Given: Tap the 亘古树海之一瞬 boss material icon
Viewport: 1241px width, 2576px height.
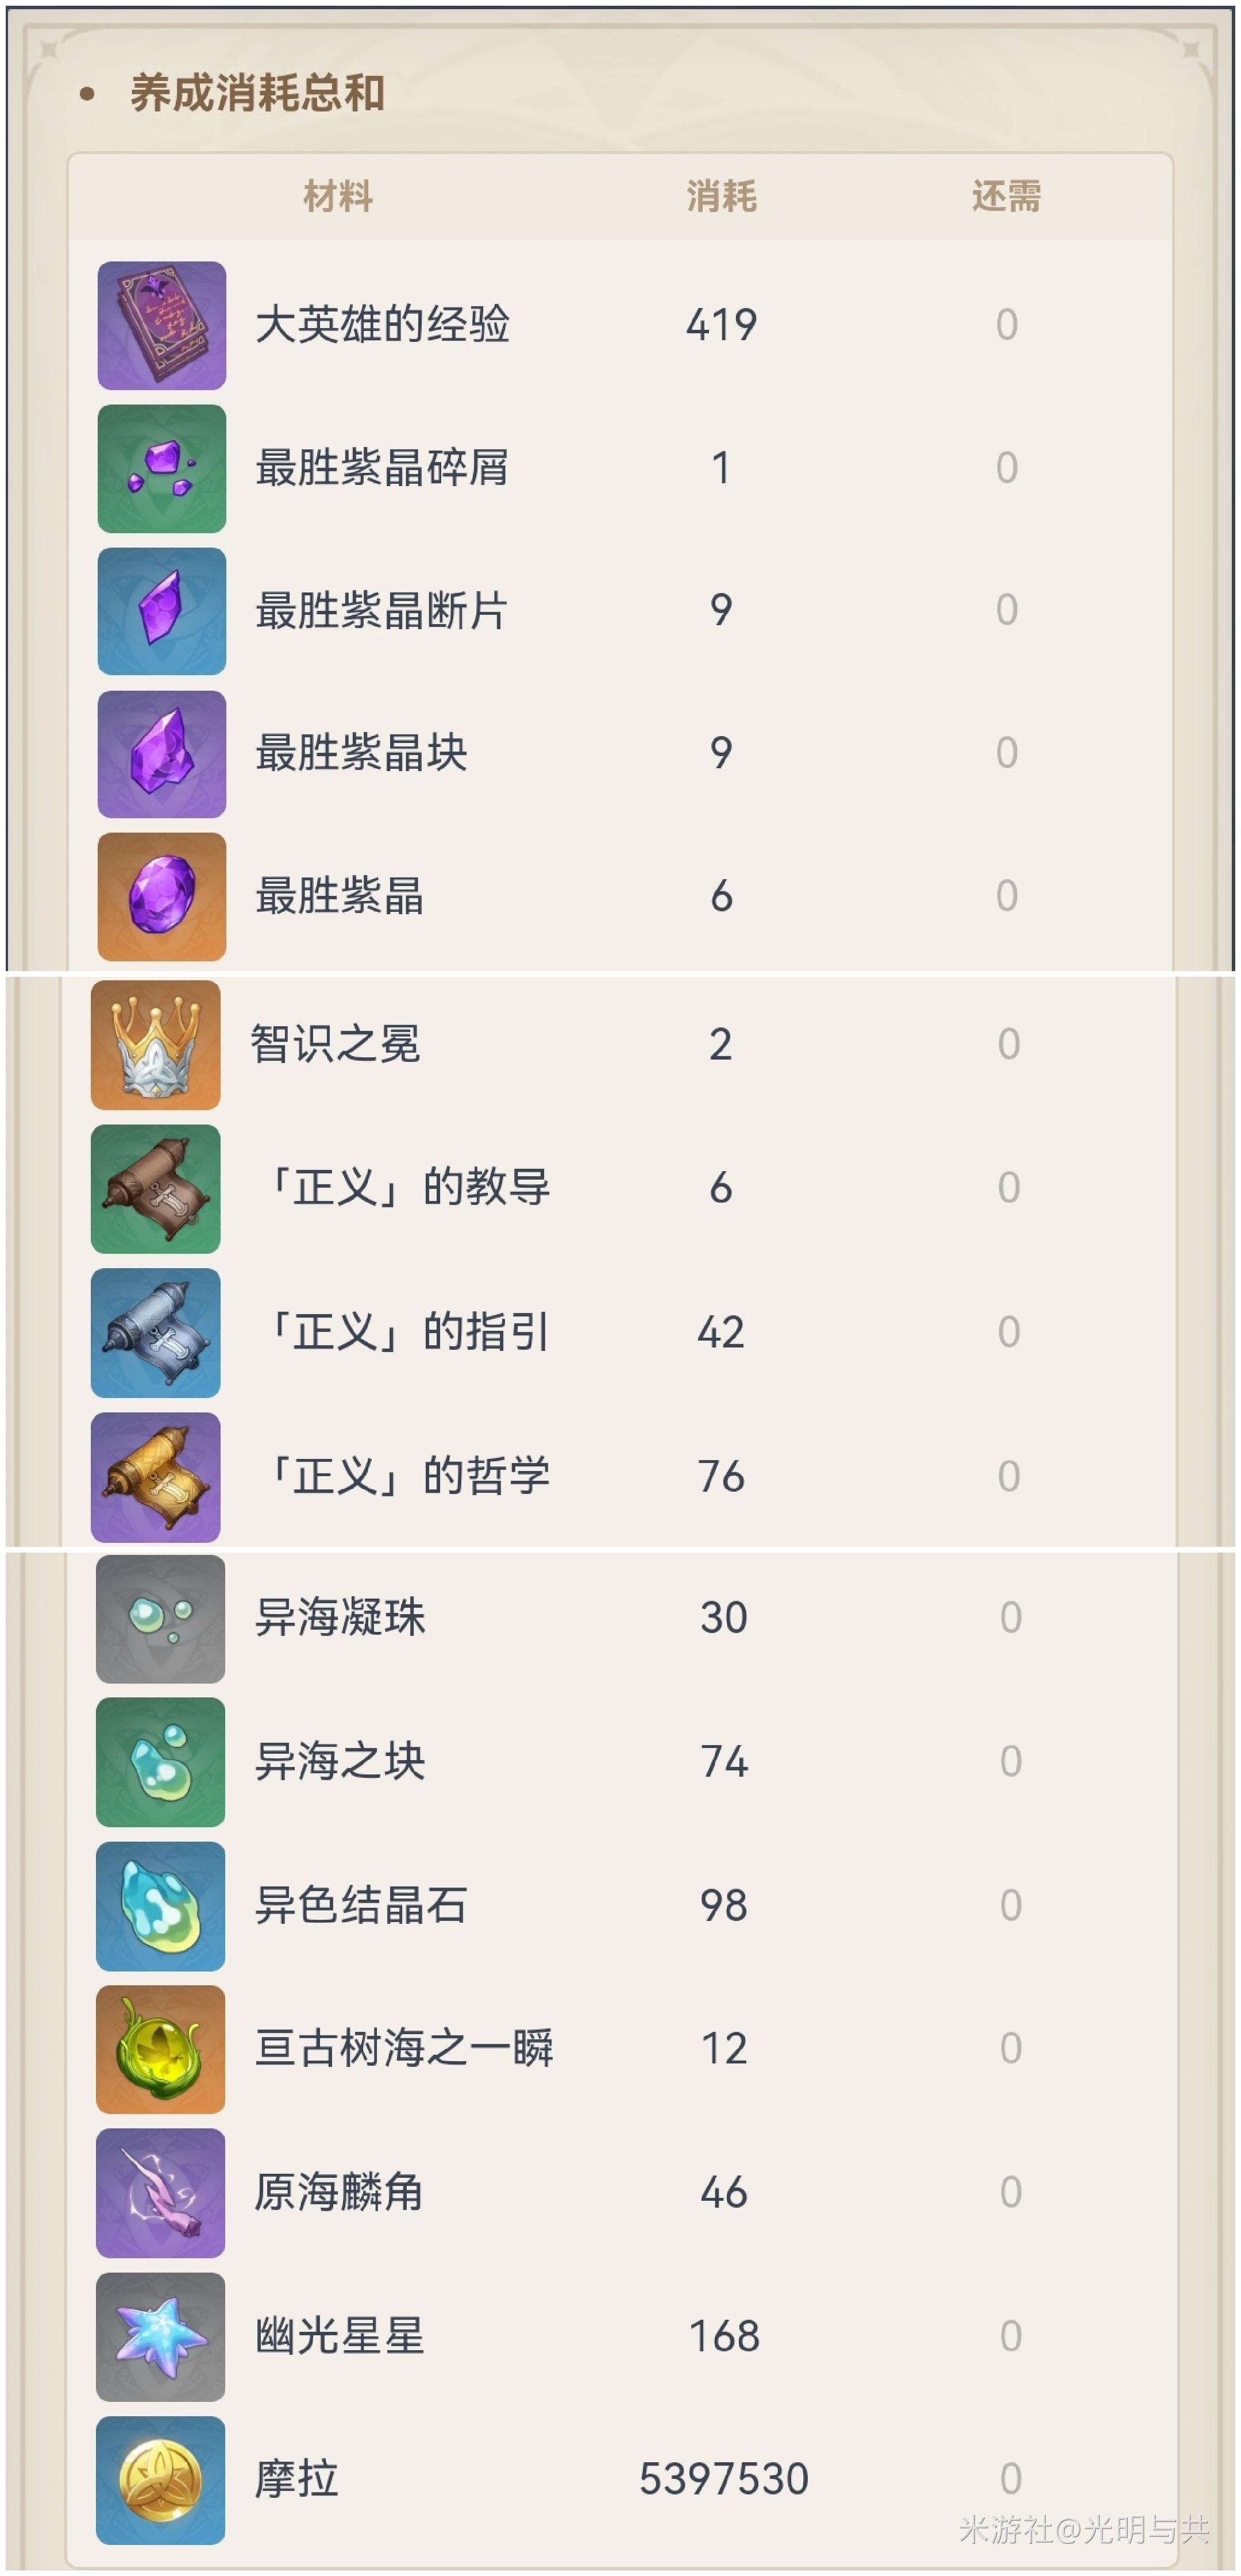Looking at the screenshot, I should [x=160, y=2049].
